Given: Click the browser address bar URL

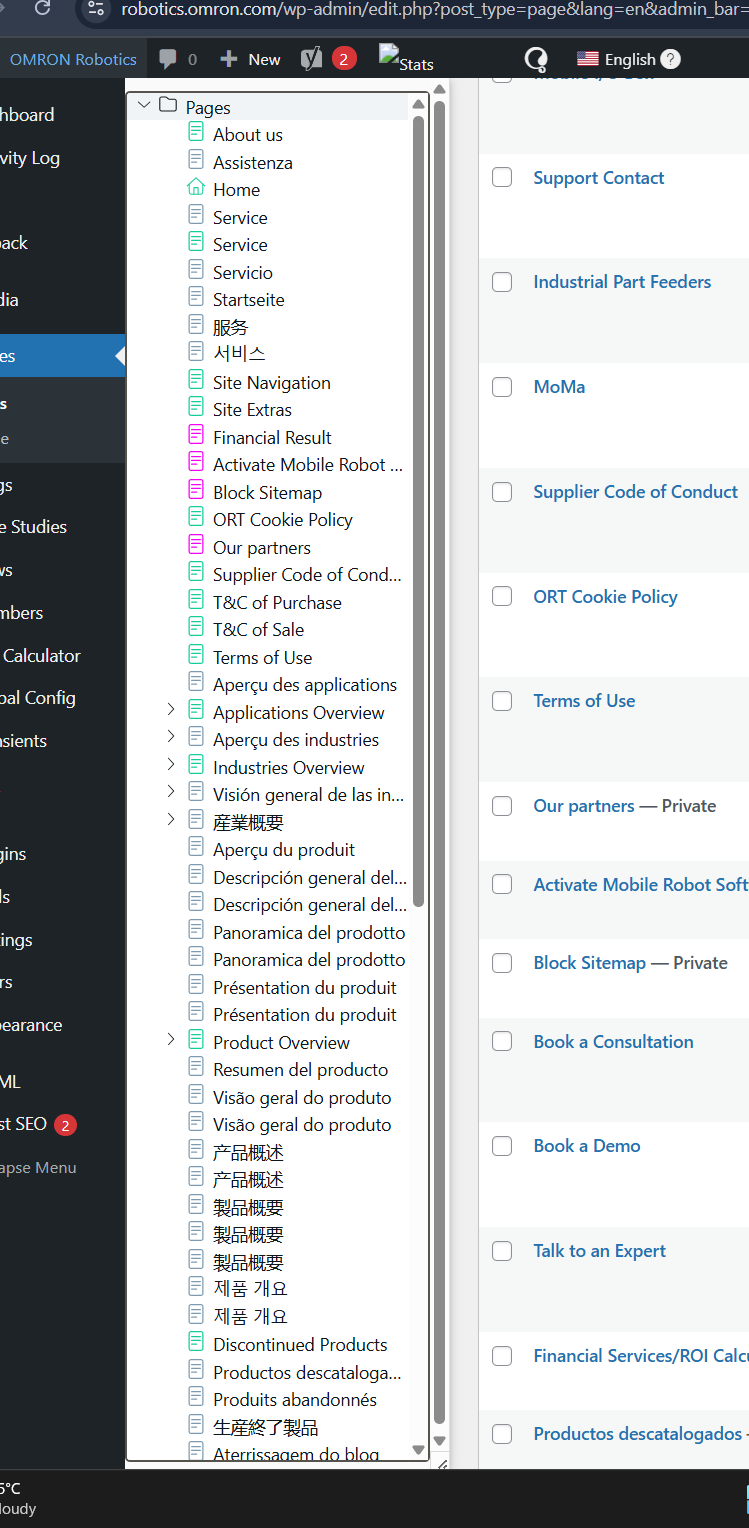Looking at the screenshot, I should [435, 10].
